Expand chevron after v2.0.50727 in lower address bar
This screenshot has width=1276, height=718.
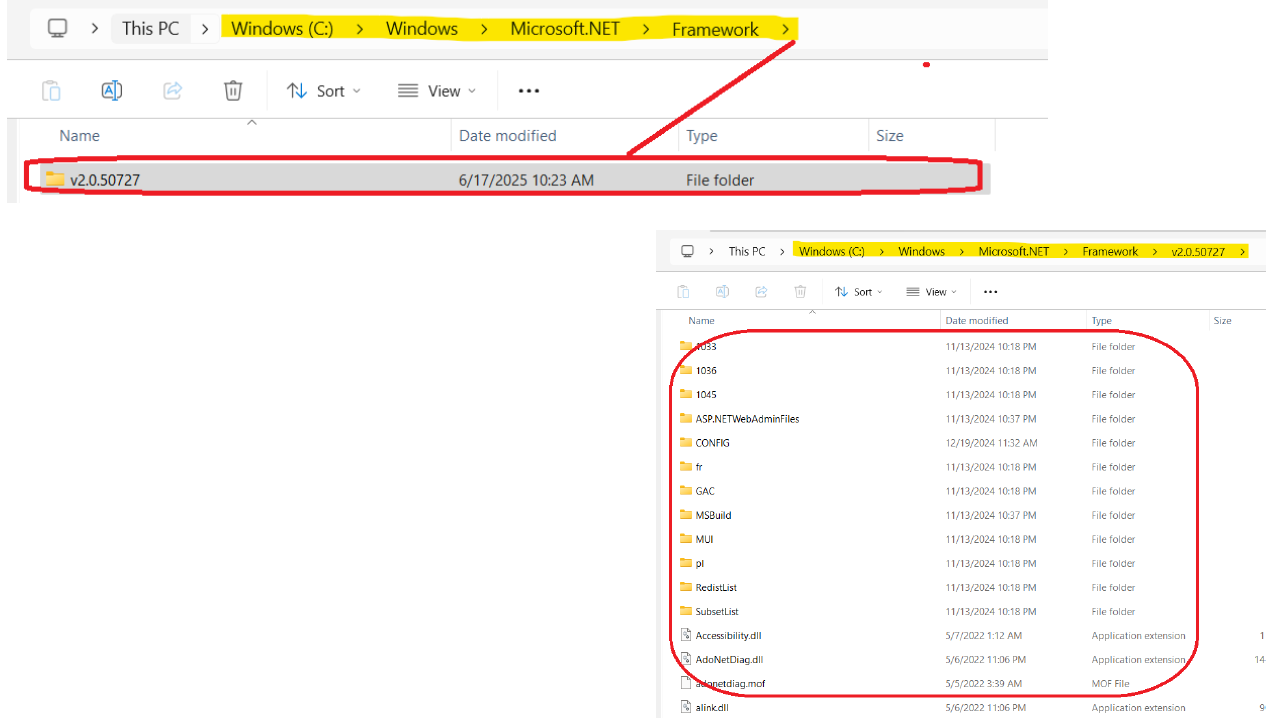click(x=1243, y=252)
